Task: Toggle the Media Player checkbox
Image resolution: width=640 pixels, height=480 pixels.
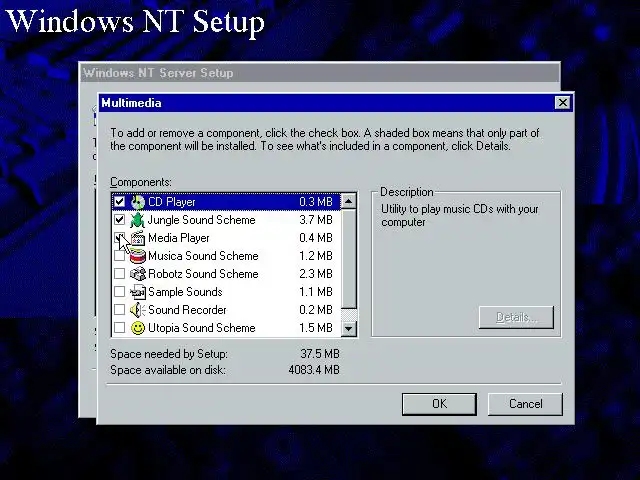Action: point(119,238)
